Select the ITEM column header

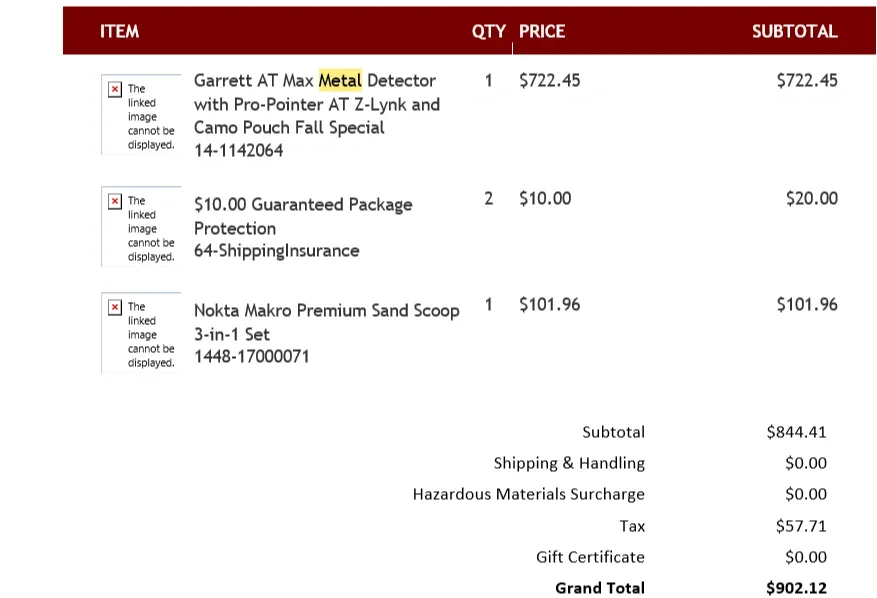[x=119, y=31]
